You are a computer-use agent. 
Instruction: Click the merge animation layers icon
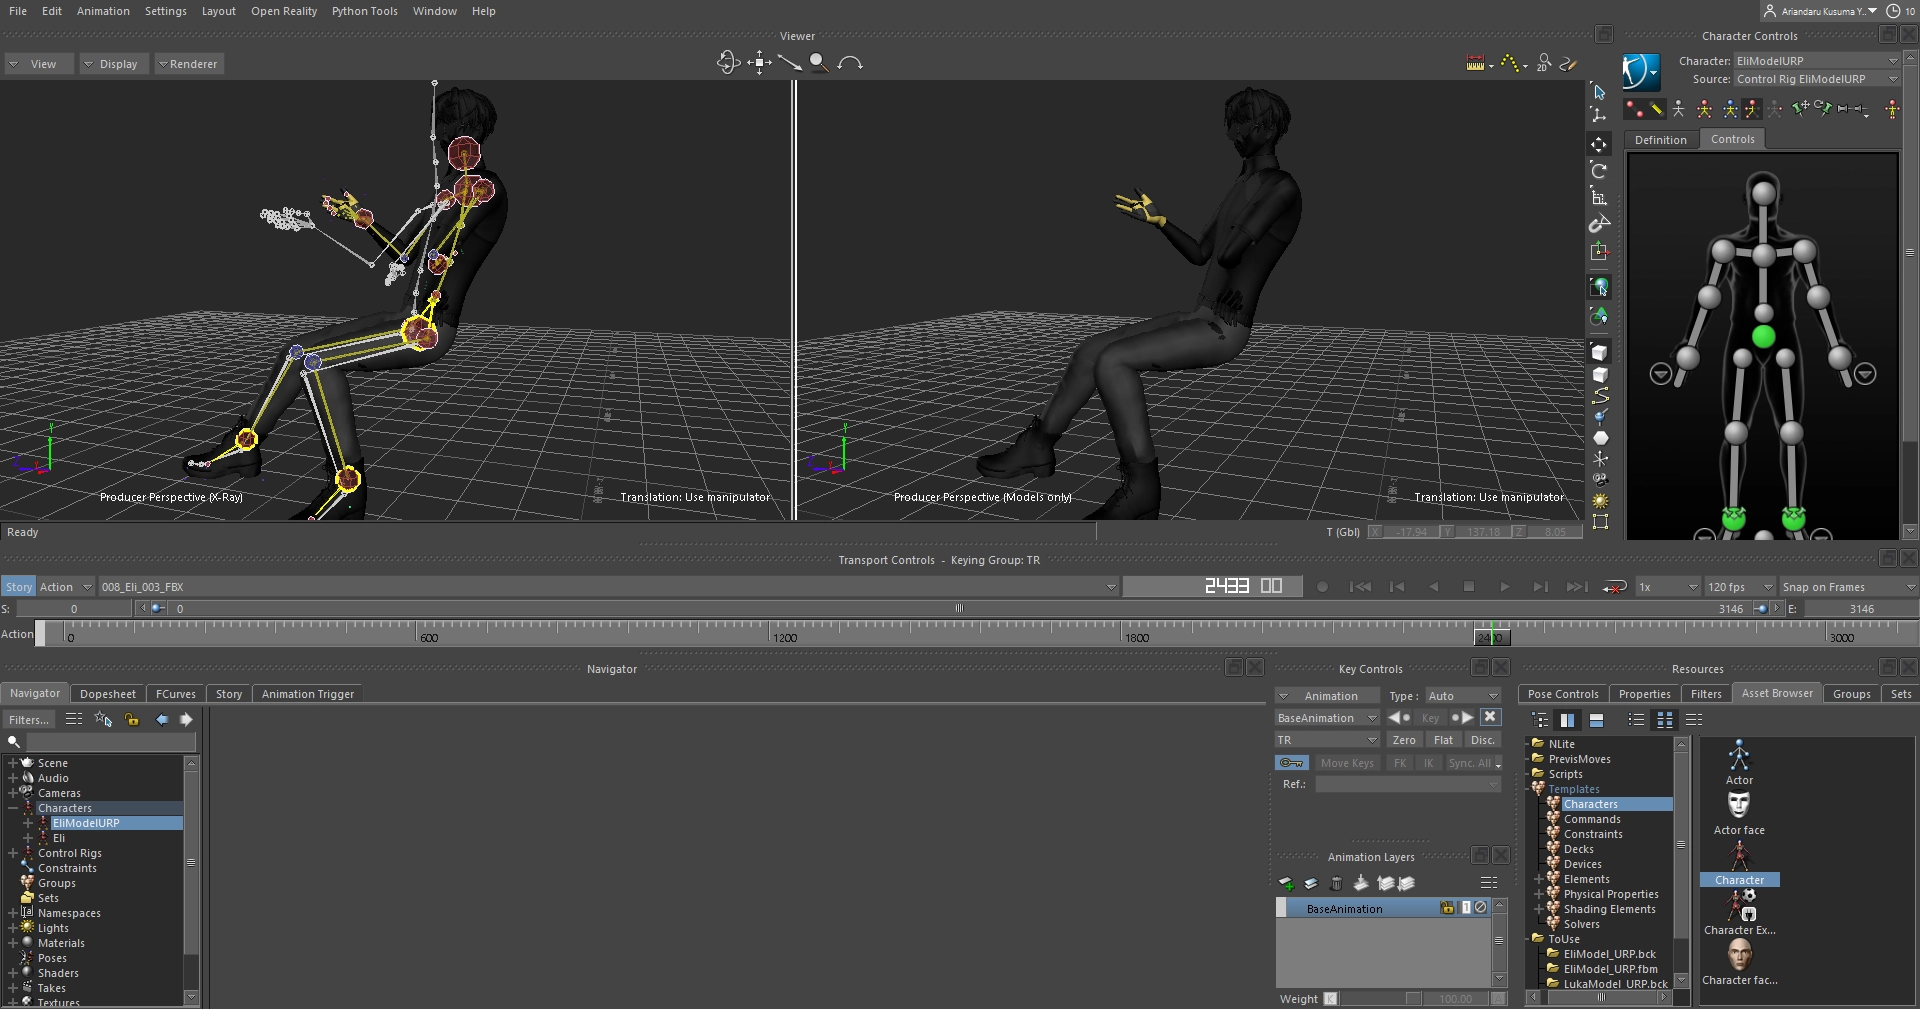[x=1361, y=883]
